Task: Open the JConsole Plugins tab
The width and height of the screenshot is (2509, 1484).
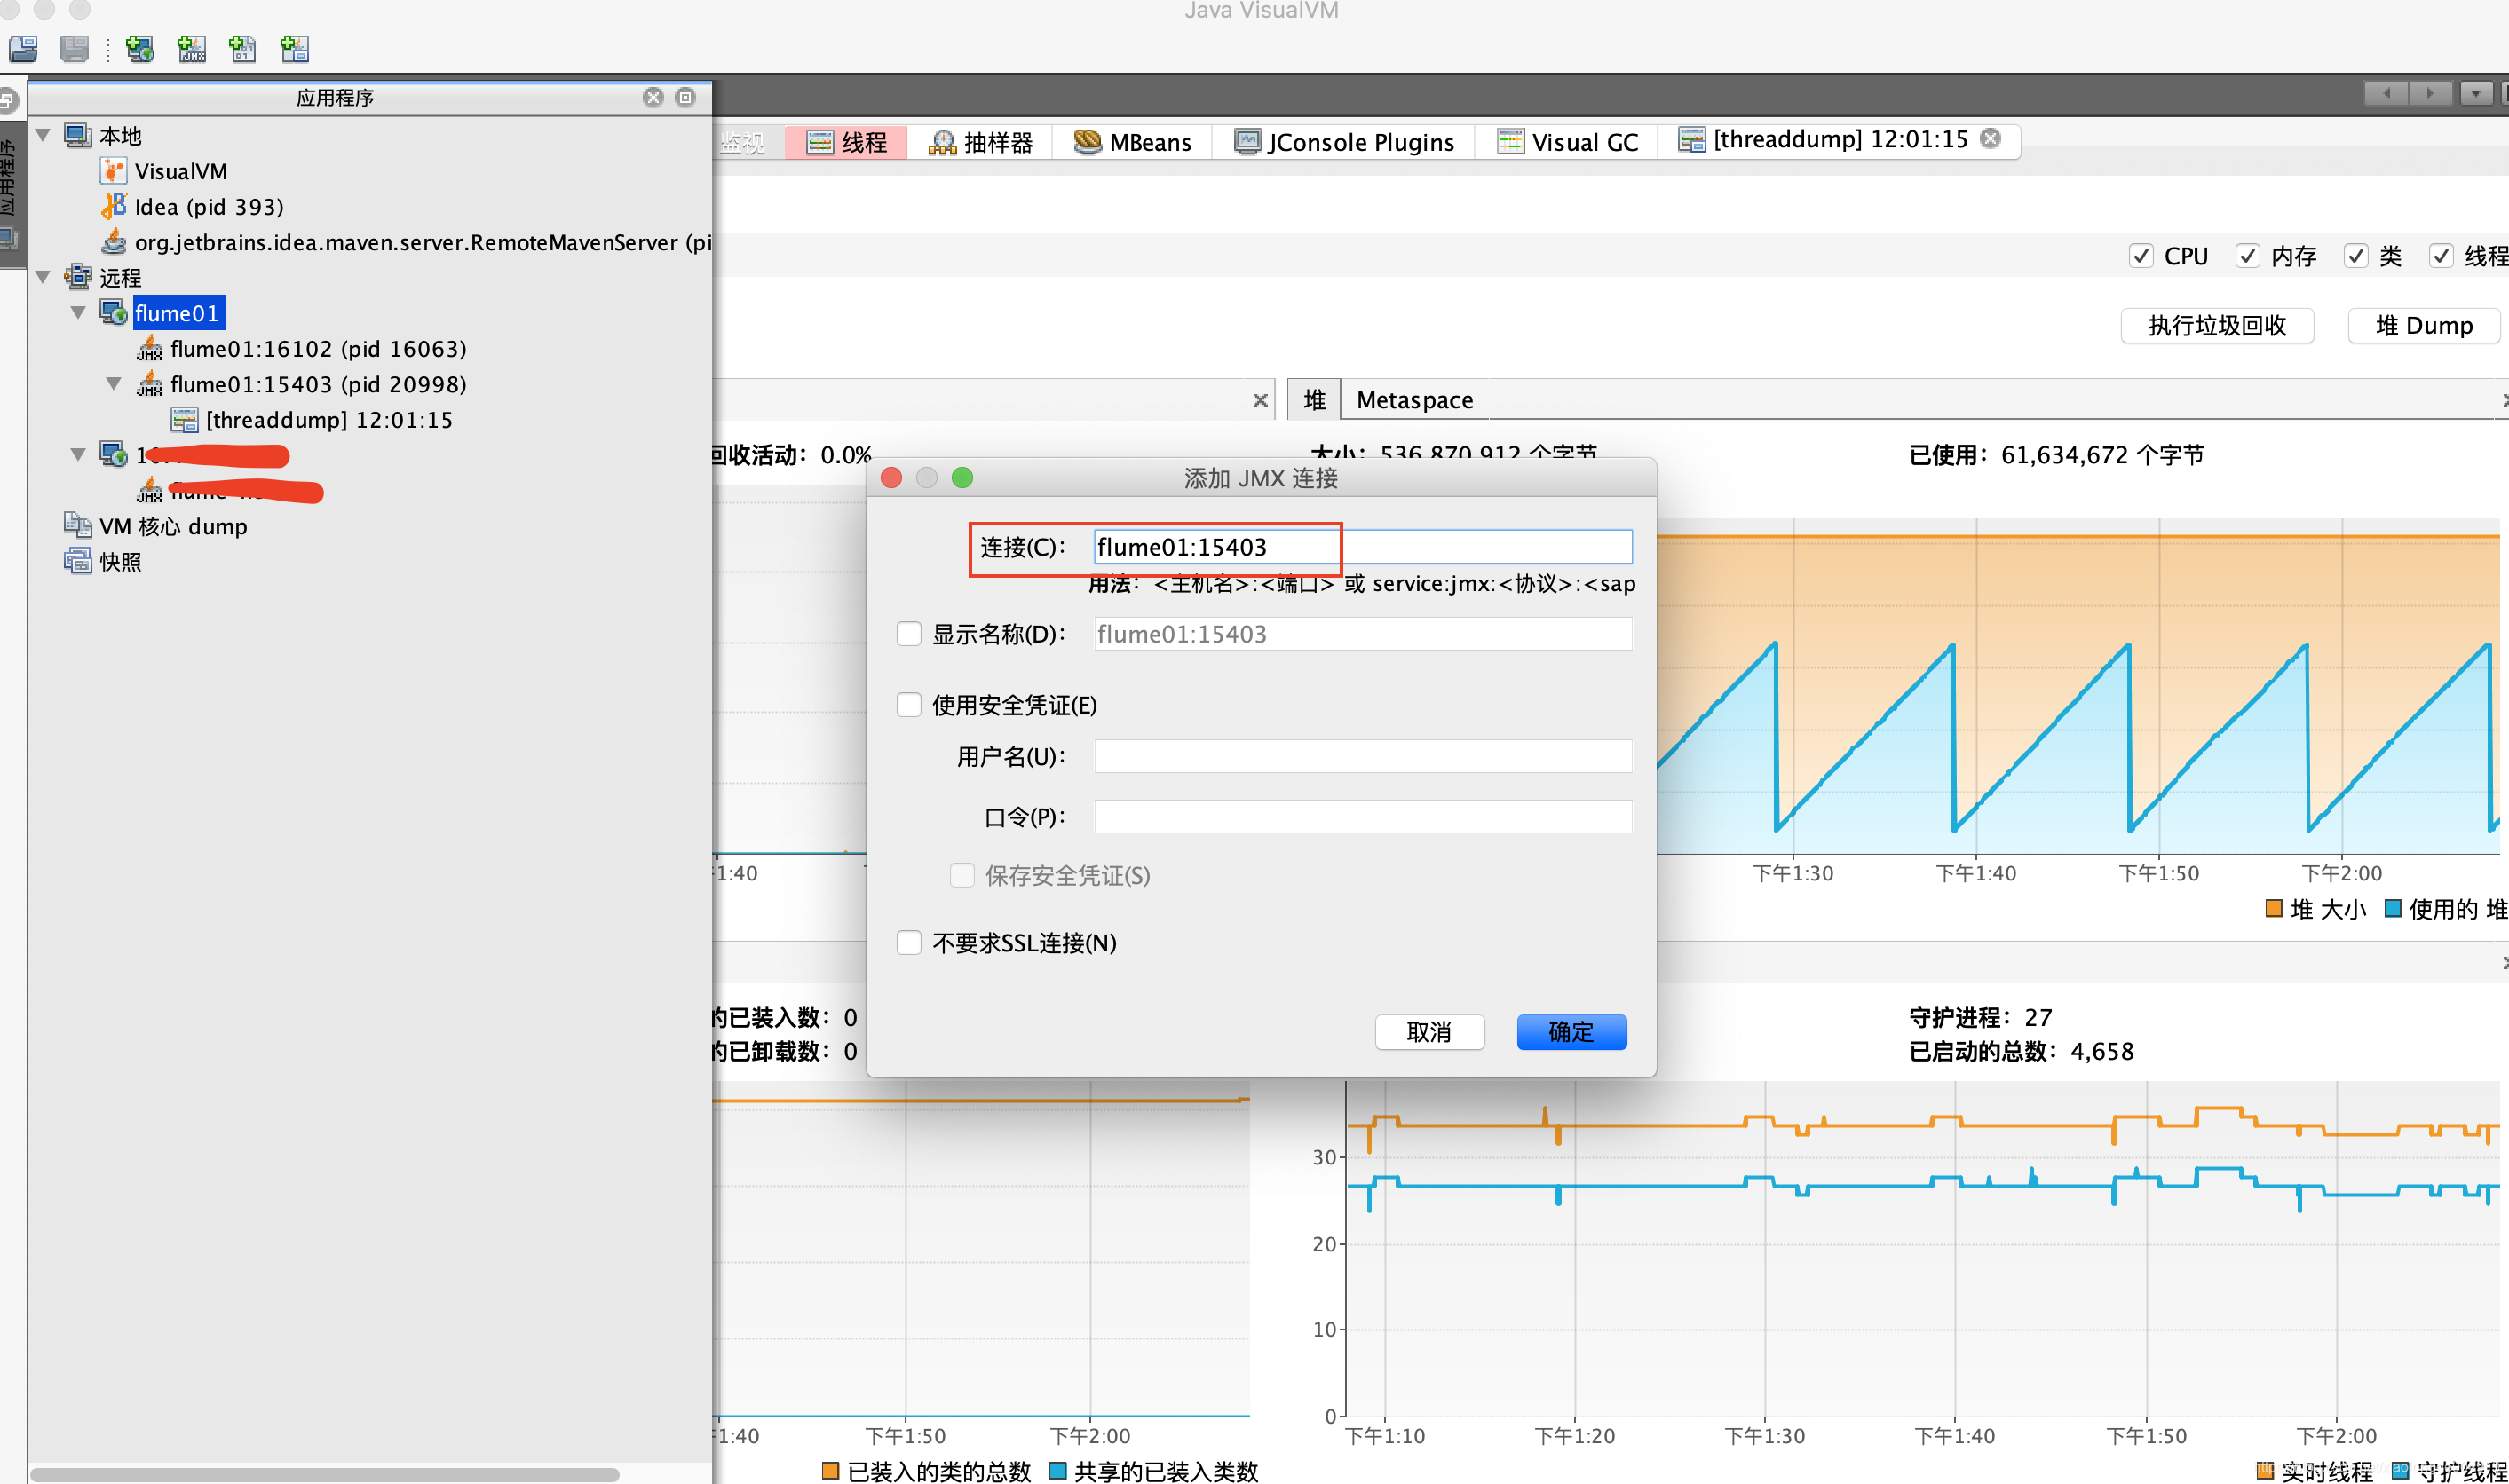Action: [1344, 142]
